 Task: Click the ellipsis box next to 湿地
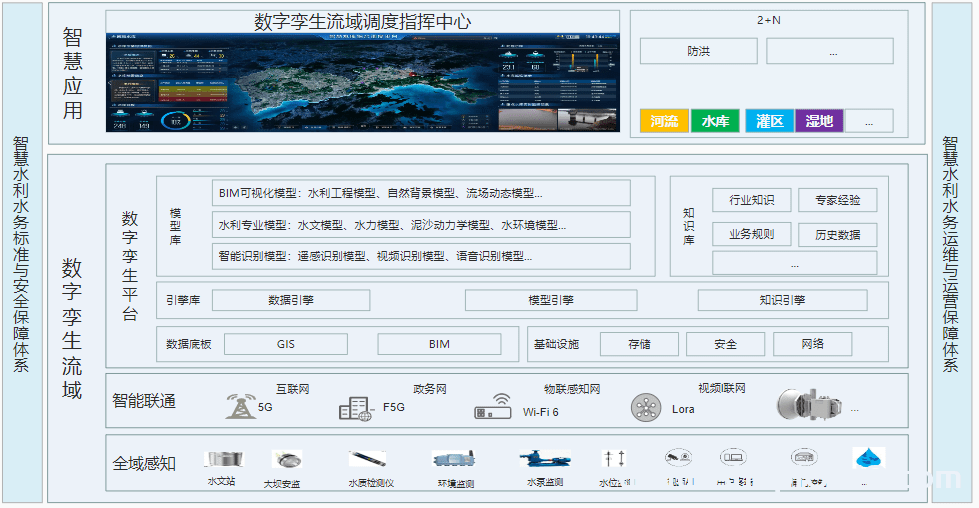(869, 120)
